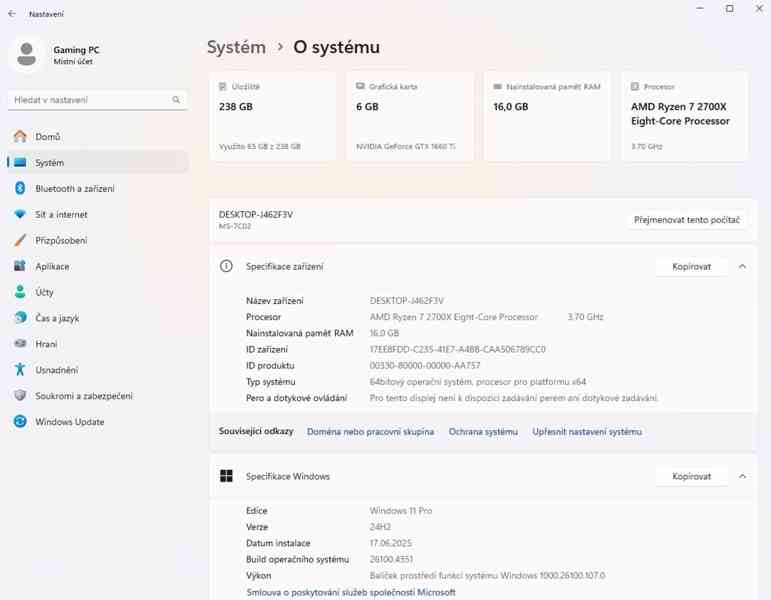Select the ID zařízení value text

457,349
